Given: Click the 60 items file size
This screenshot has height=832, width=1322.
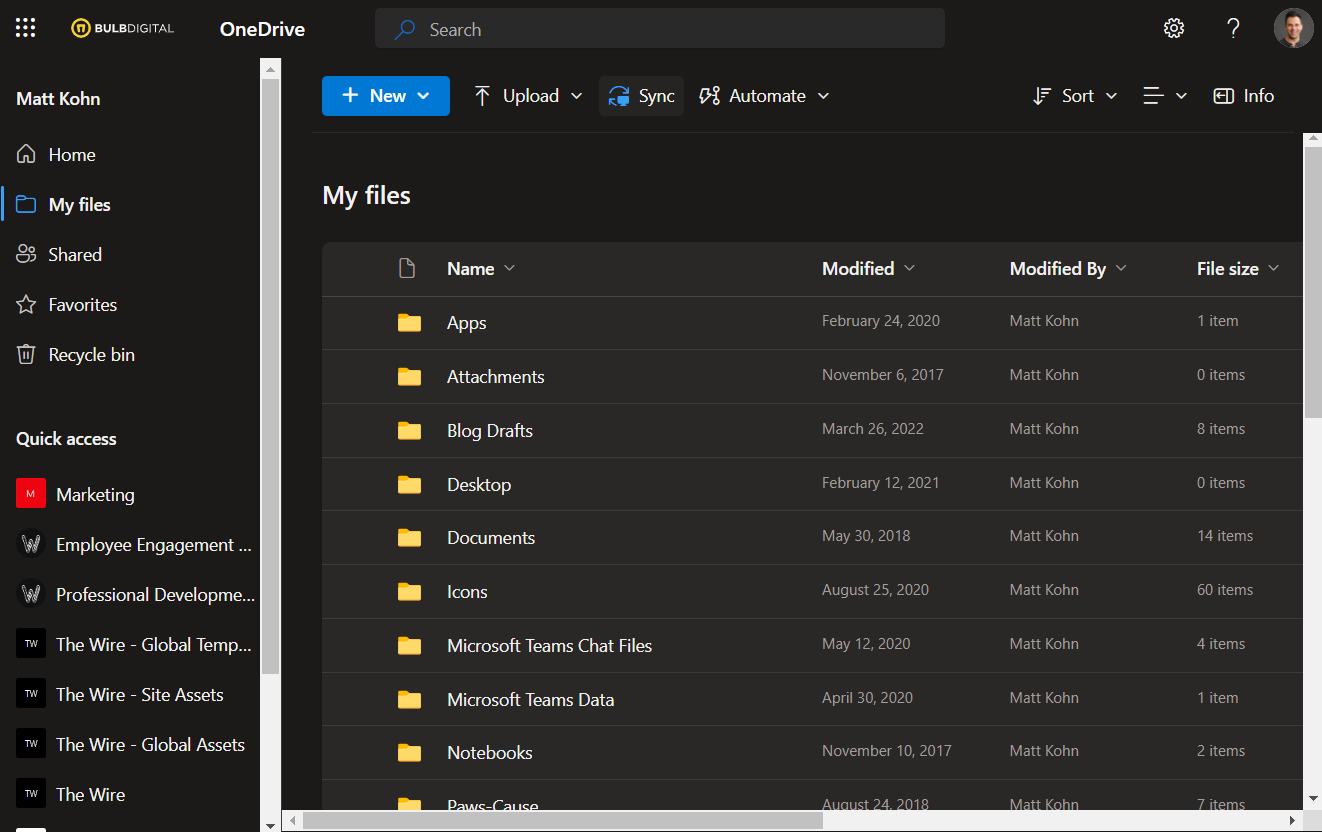Looking at the screenshot, I should pos(1225,590).
